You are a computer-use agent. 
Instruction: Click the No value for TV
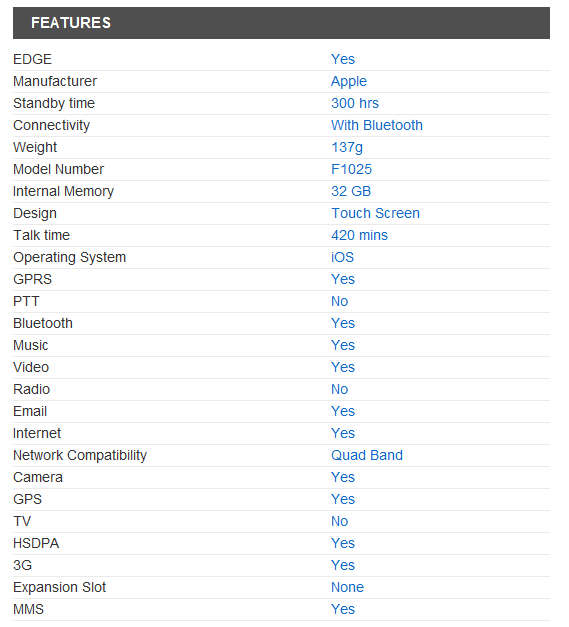tap(339, 521)
